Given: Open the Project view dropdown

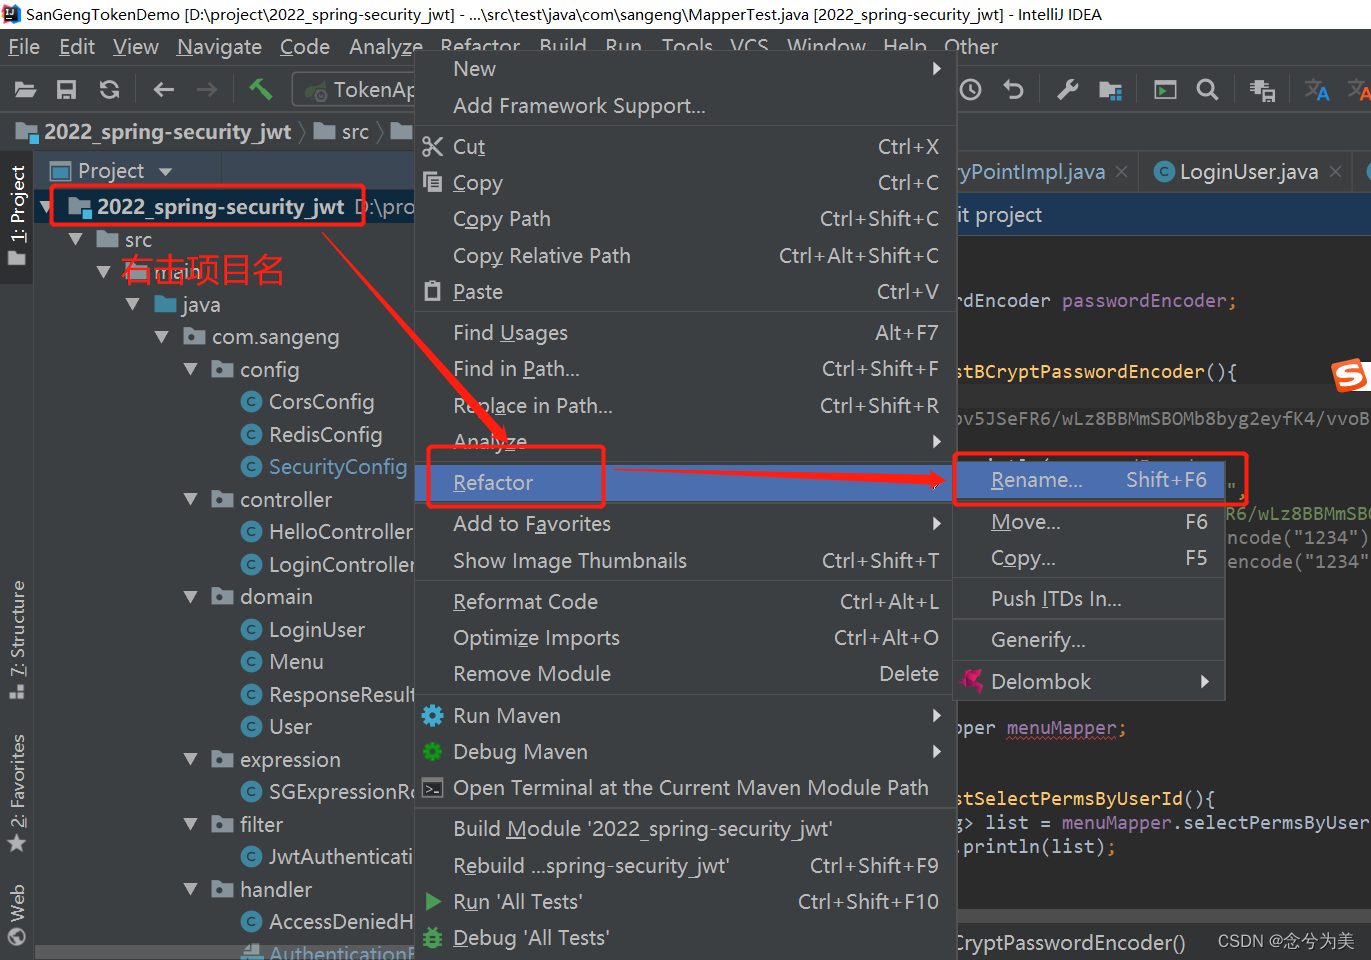Looking at the screenshot, I should pos(166,171).
